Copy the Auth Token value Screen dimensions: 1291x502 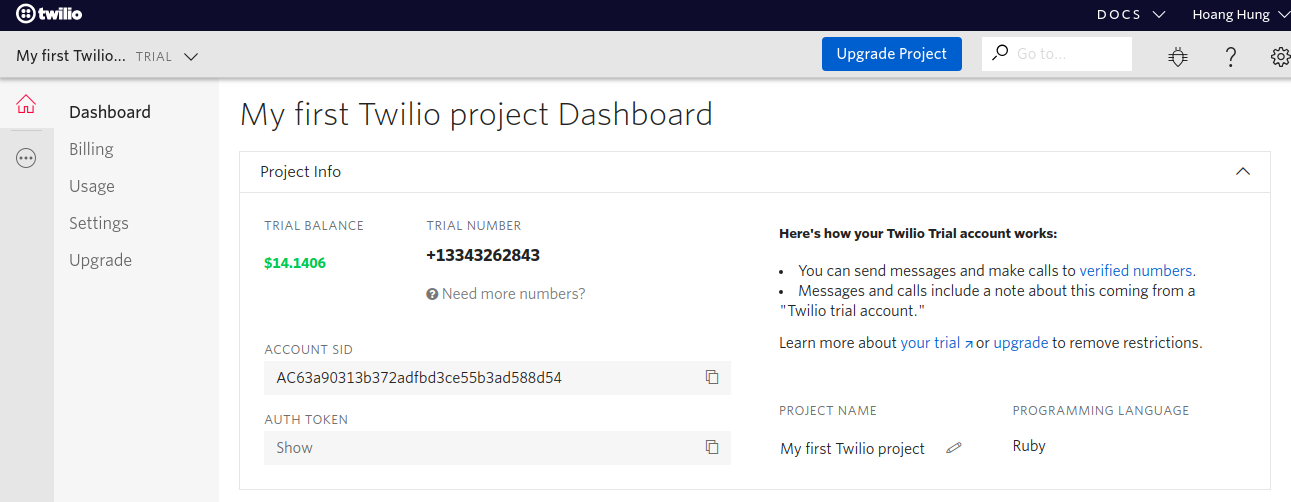pos(712,447)
